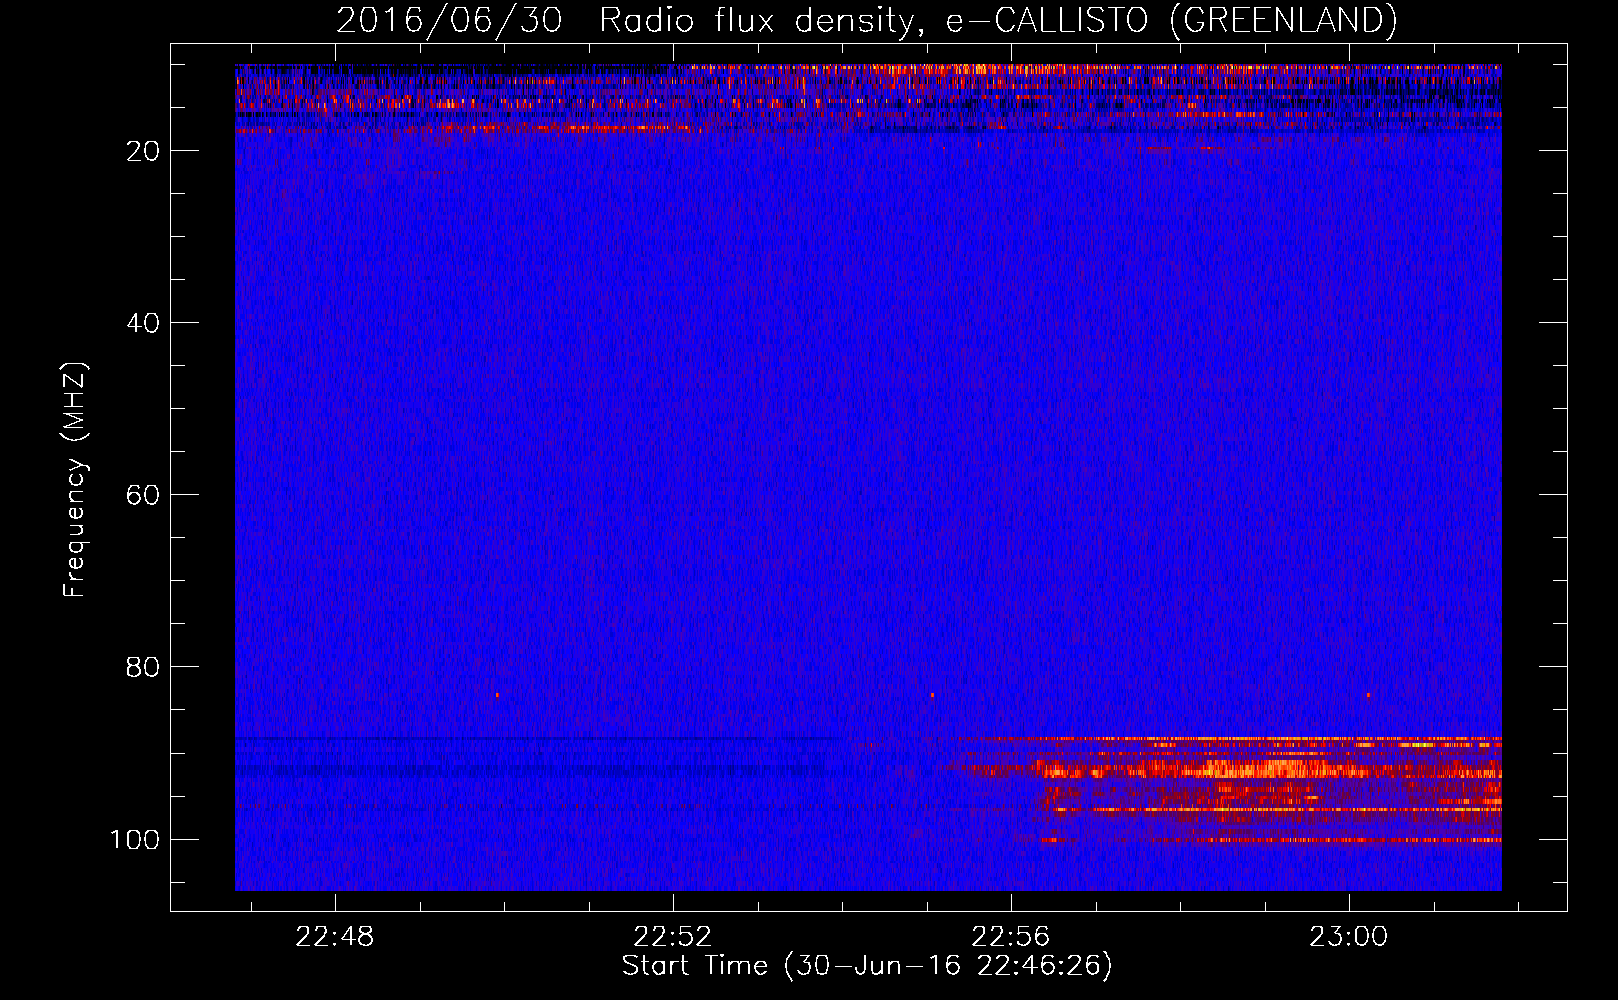Click the 23:00 time tick label
1618x1000 pixels.
[1349, 937]
